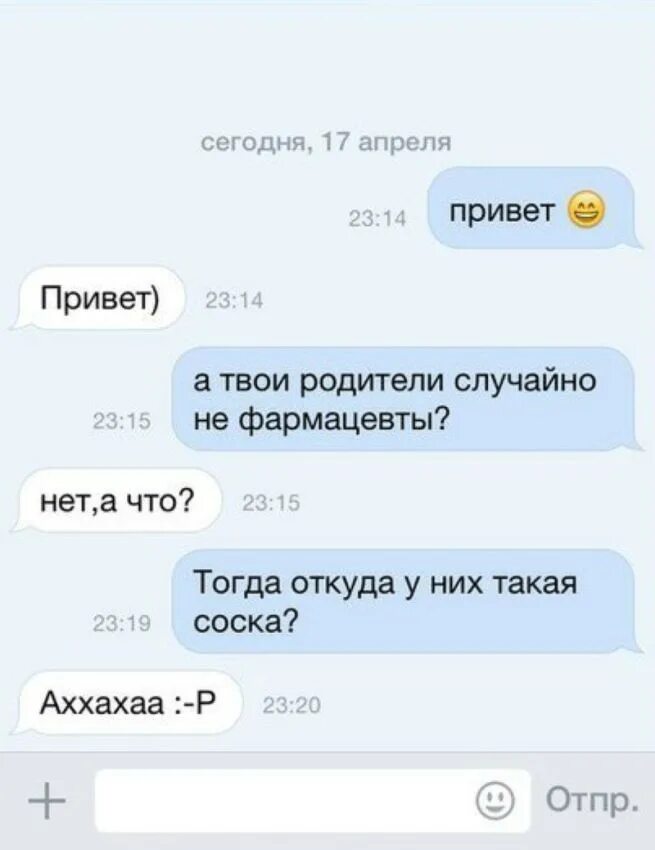Viewport: 655px width, 850px height.
Task: Tap the 23:14 timestamp beside sent 'привет'
Action: [377, 218]
